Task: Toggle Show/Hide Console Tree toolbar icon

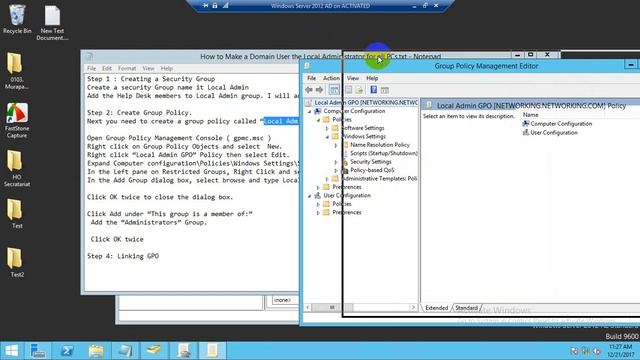Action: click(334, 90)
